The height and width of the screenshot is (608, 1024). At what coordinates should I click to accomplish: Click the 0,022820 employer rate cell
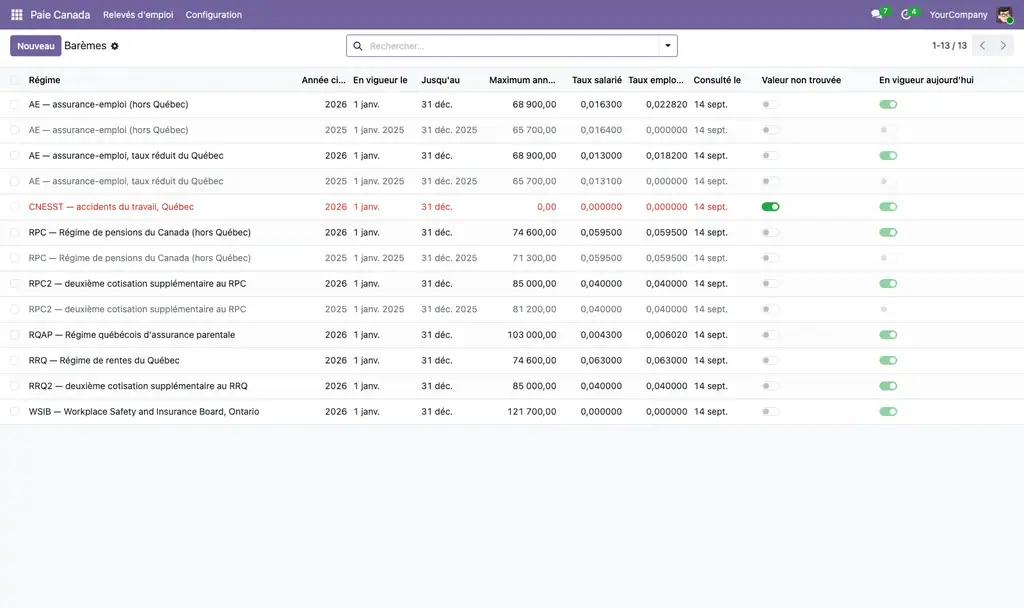pyautogui.click(x=666, y=104)
